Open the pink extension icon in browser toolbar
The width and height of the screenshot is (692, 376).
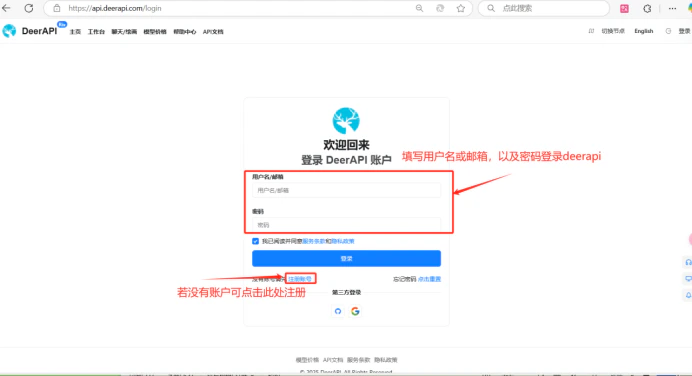pos(624,8)
